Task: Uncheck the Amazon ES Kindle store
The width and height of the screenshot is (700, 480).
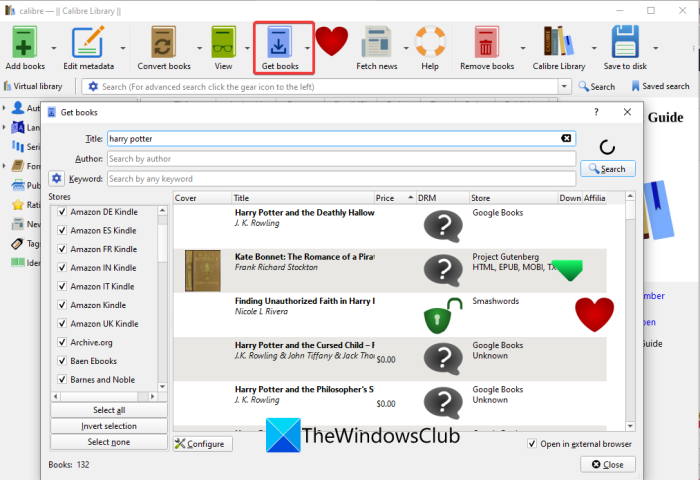Action: (x=62, y=230)
